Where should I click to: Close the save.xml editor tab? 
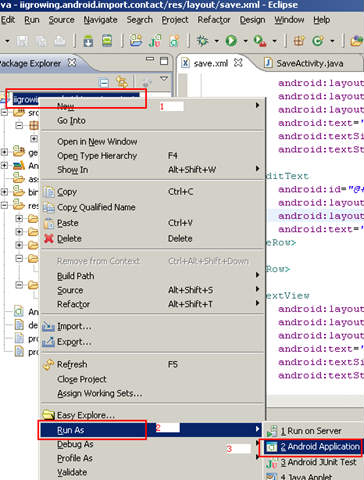[238, 62]
